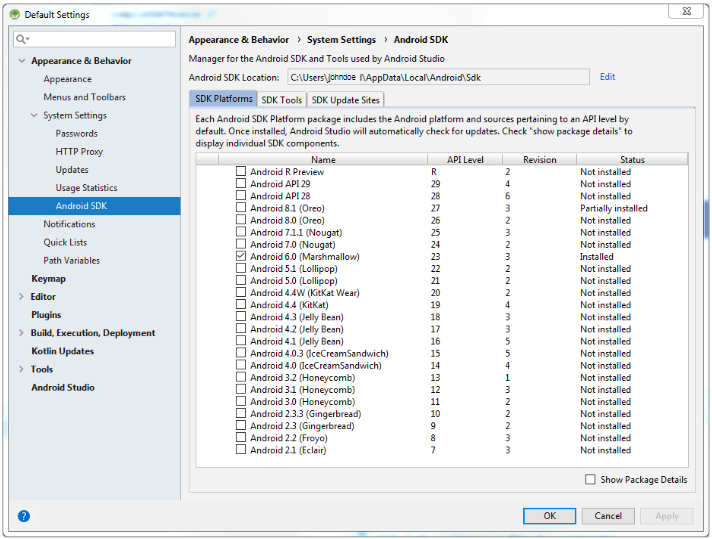This screenshot has width=712, height=539.
Task: Check the Android API 28 checkbox
Action: (241, 196)
